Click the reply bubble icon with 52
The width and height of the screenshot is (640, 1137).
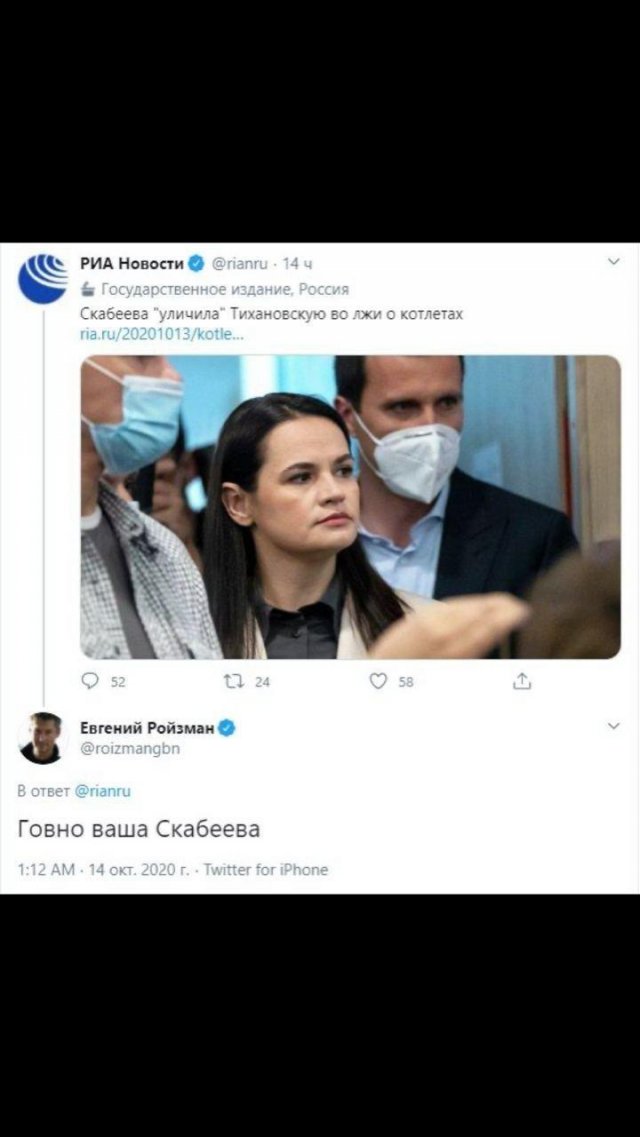[90, 681]
